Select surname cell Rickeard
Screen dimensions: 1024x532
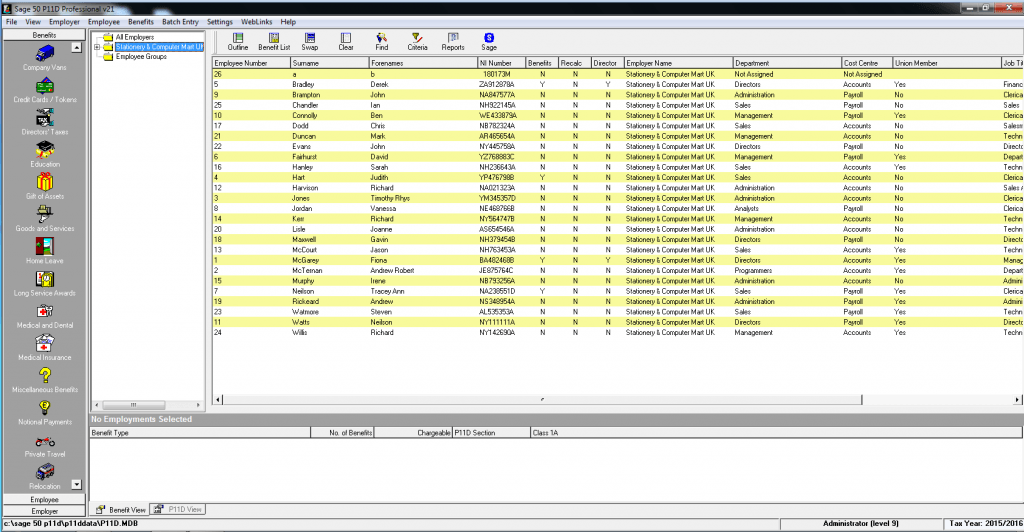[x=329, y=302]
